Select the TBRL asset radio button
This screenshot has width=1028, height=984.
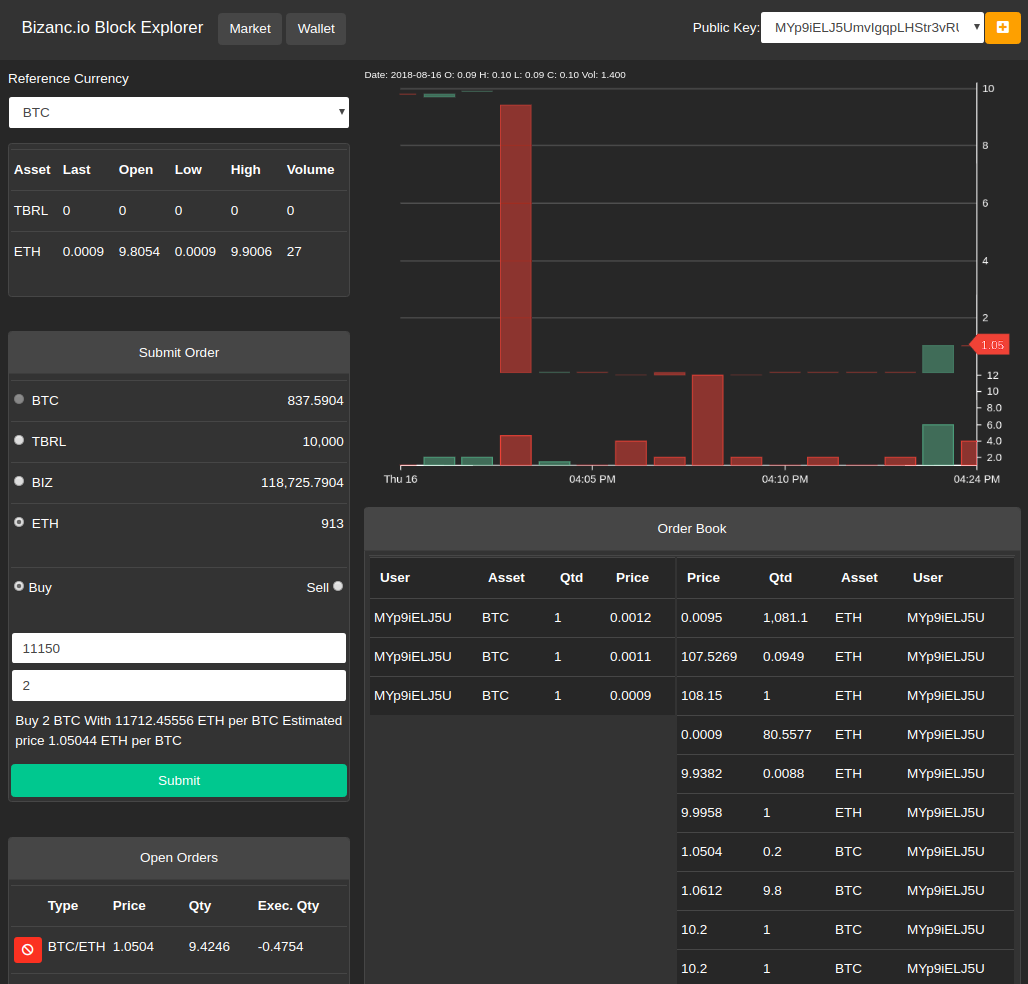click(19, 440)
